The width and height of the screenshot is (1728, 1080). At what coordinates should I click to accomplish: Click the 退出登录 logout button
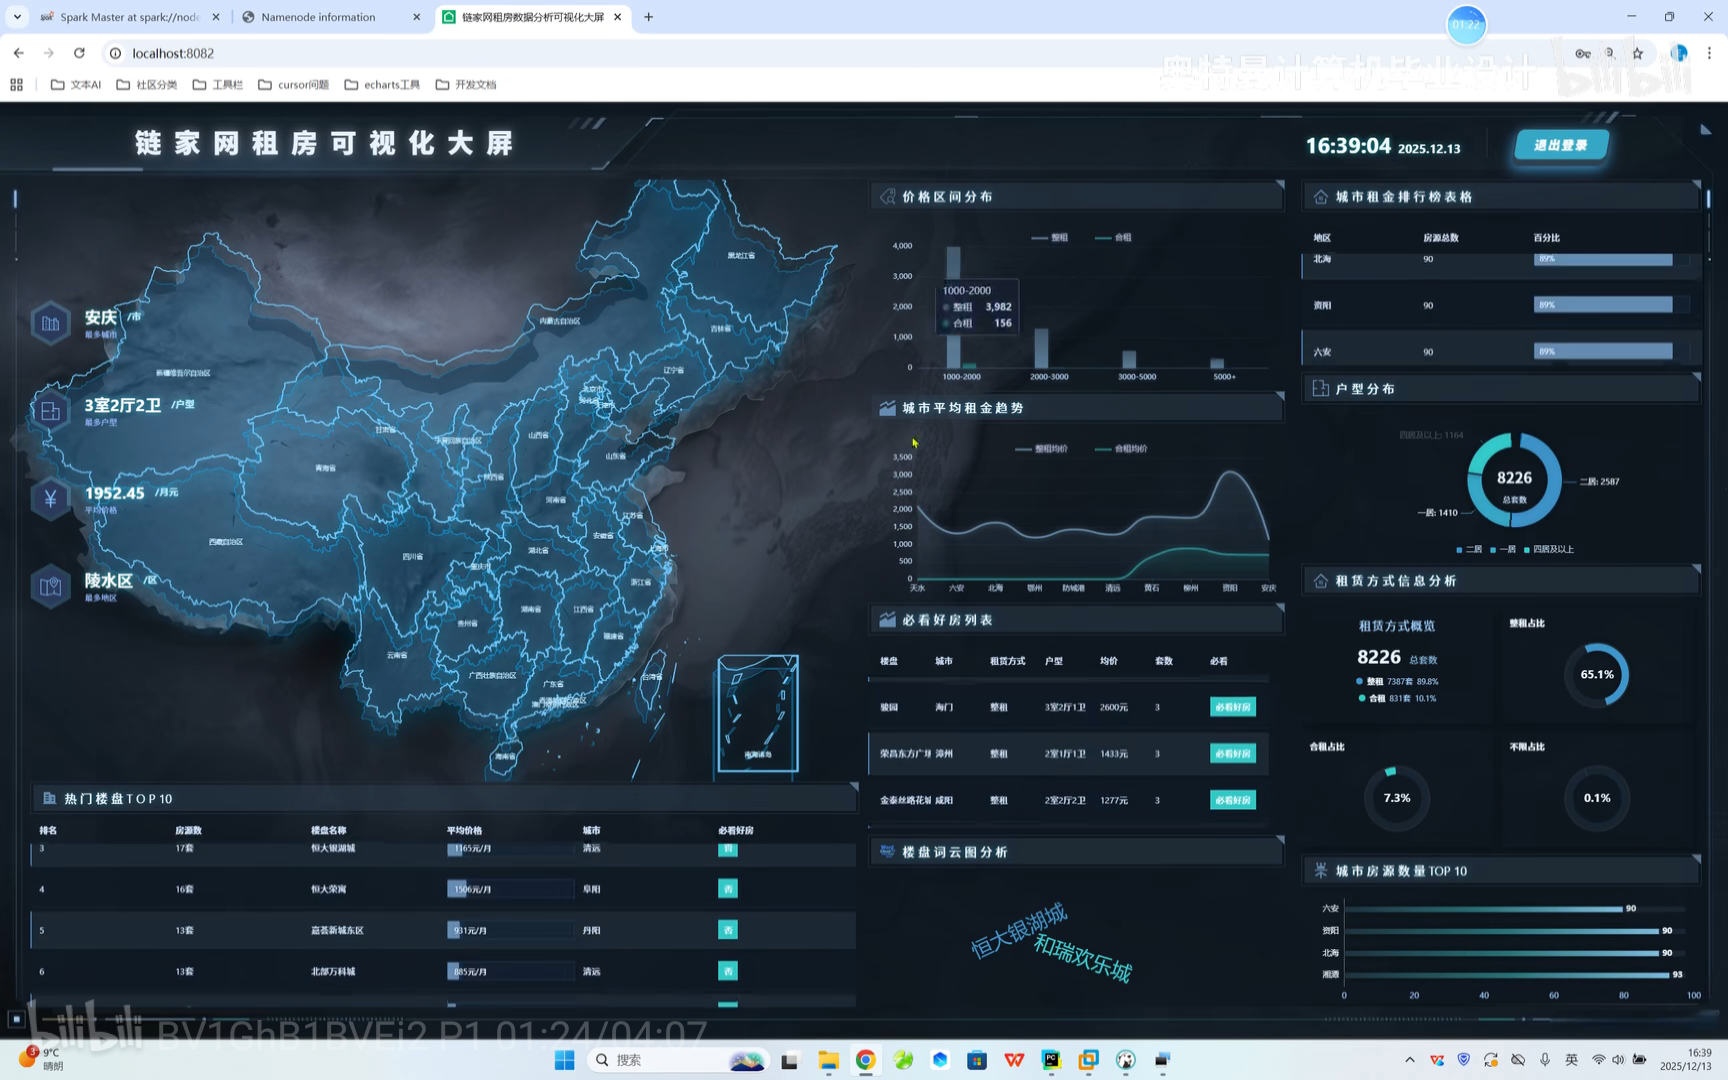click(1560, 145)
